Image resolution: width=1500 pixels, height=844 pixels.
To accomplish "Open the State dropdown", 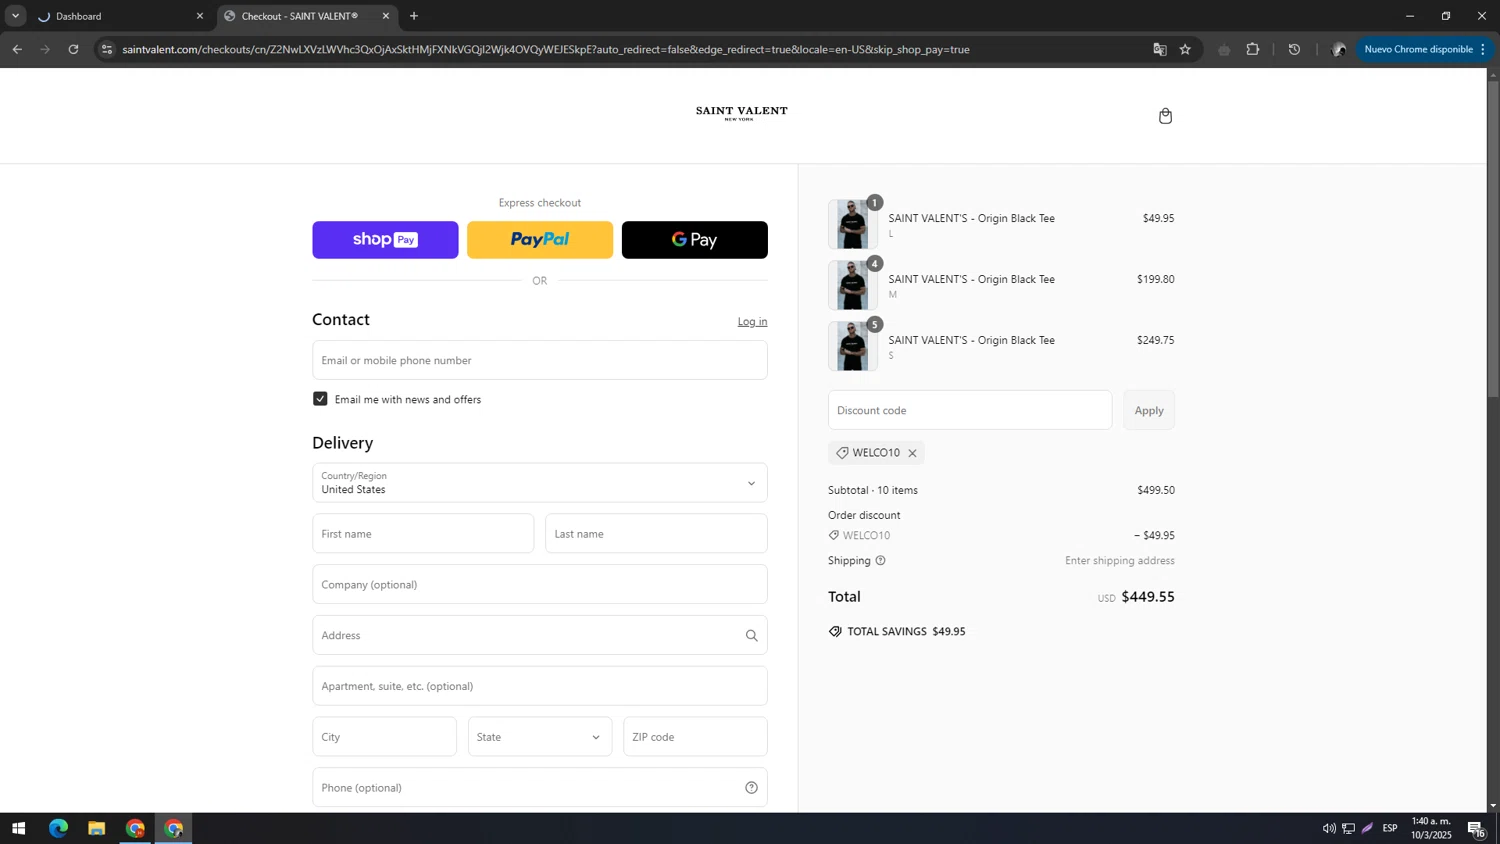I will click(540, 737).
